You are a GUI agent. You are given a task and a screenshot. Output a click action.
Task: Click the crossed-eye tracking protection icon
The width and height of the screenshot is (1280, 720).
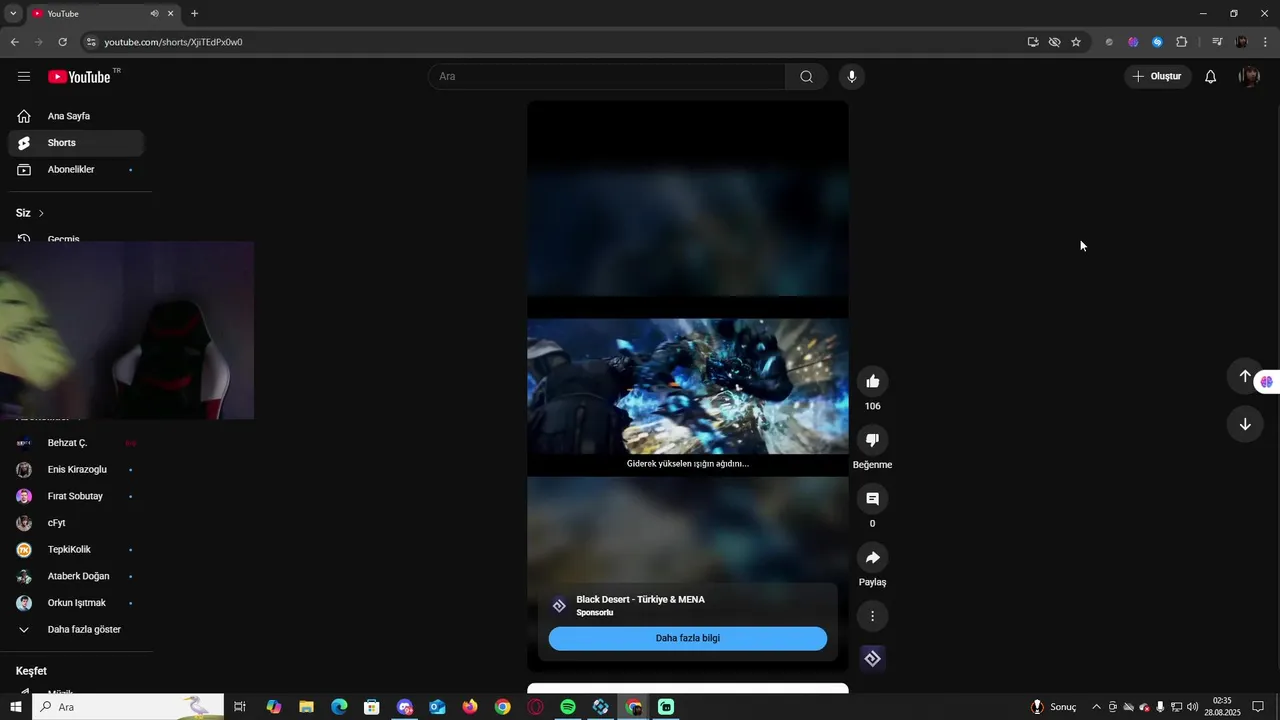tap(1054, 42)
